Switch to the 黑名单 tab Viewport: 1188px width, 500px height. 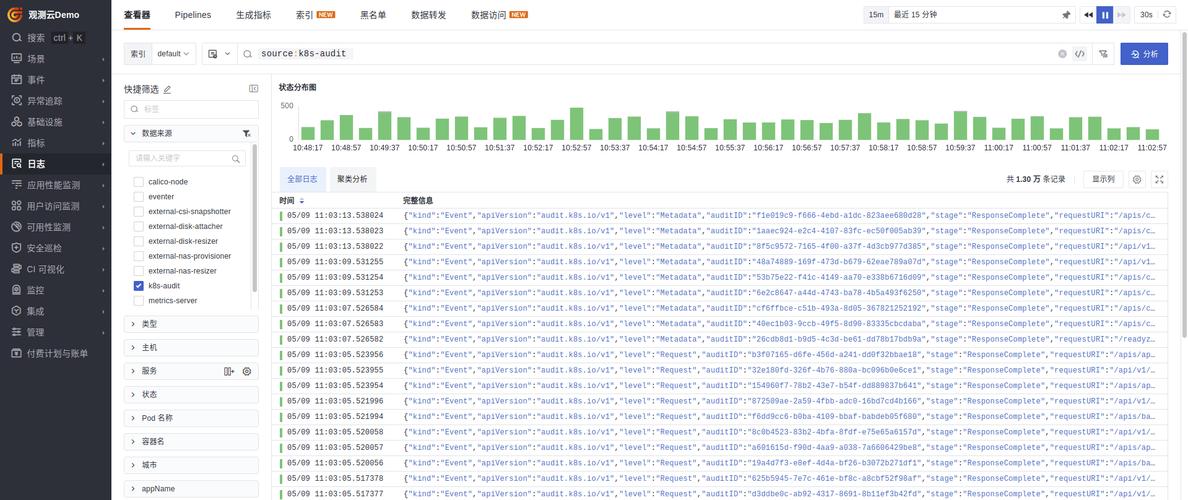click(373, 14)
